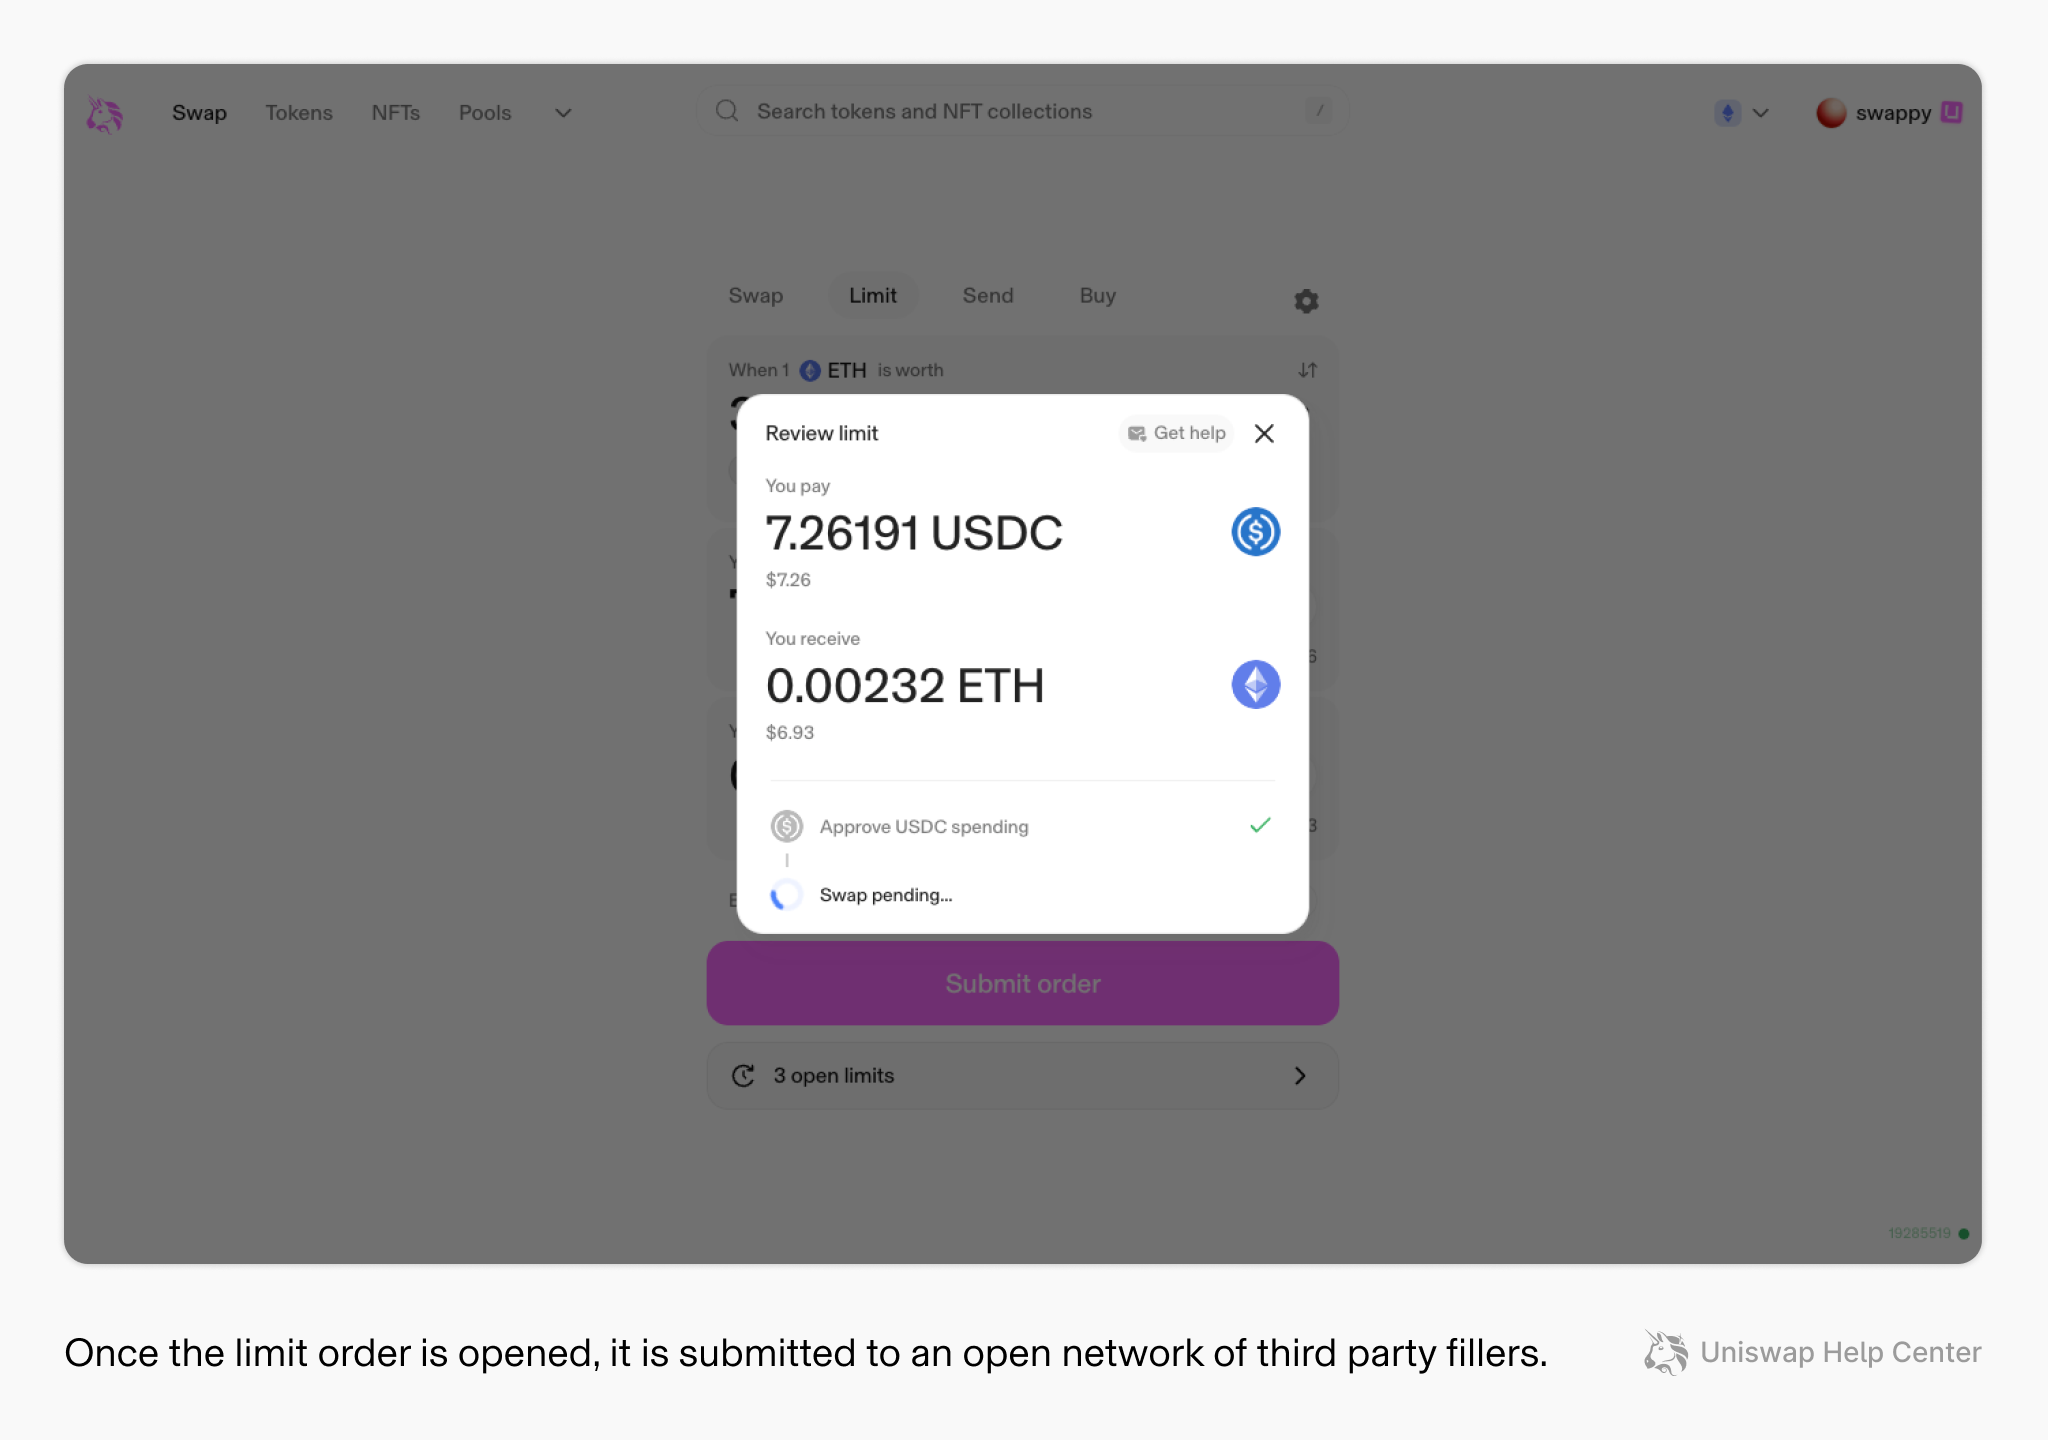Open swap settings gear icon
The height and width of the screenshot is (1440, 2048).
[x=1306, y=301]
